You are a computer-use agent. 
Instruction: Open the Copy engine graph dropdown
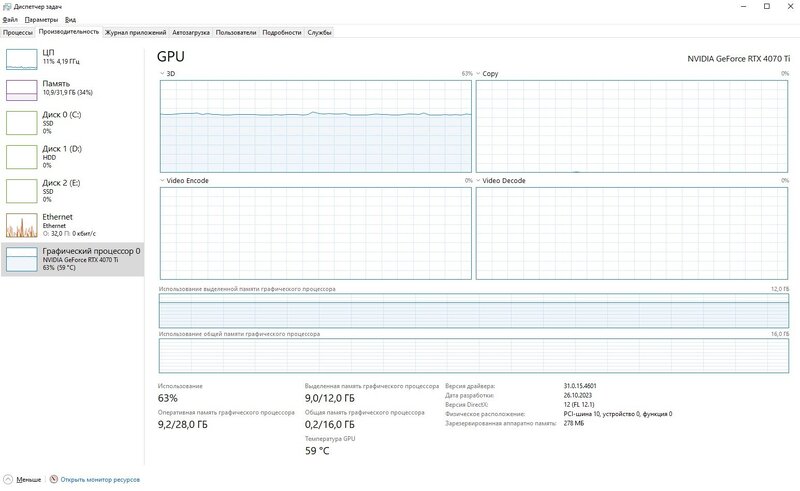tap(479, 74)
